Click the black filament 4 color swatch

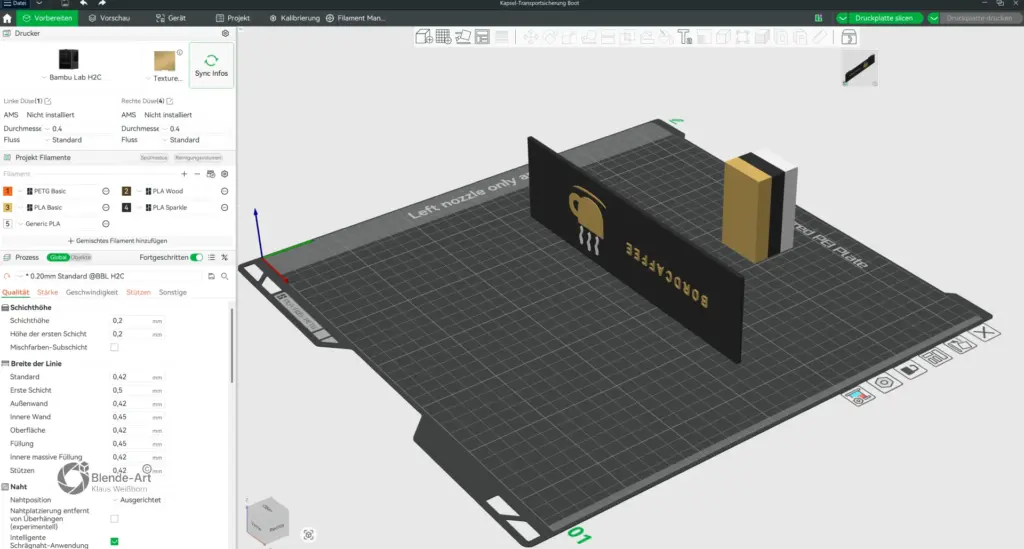[x=126, y=208]
